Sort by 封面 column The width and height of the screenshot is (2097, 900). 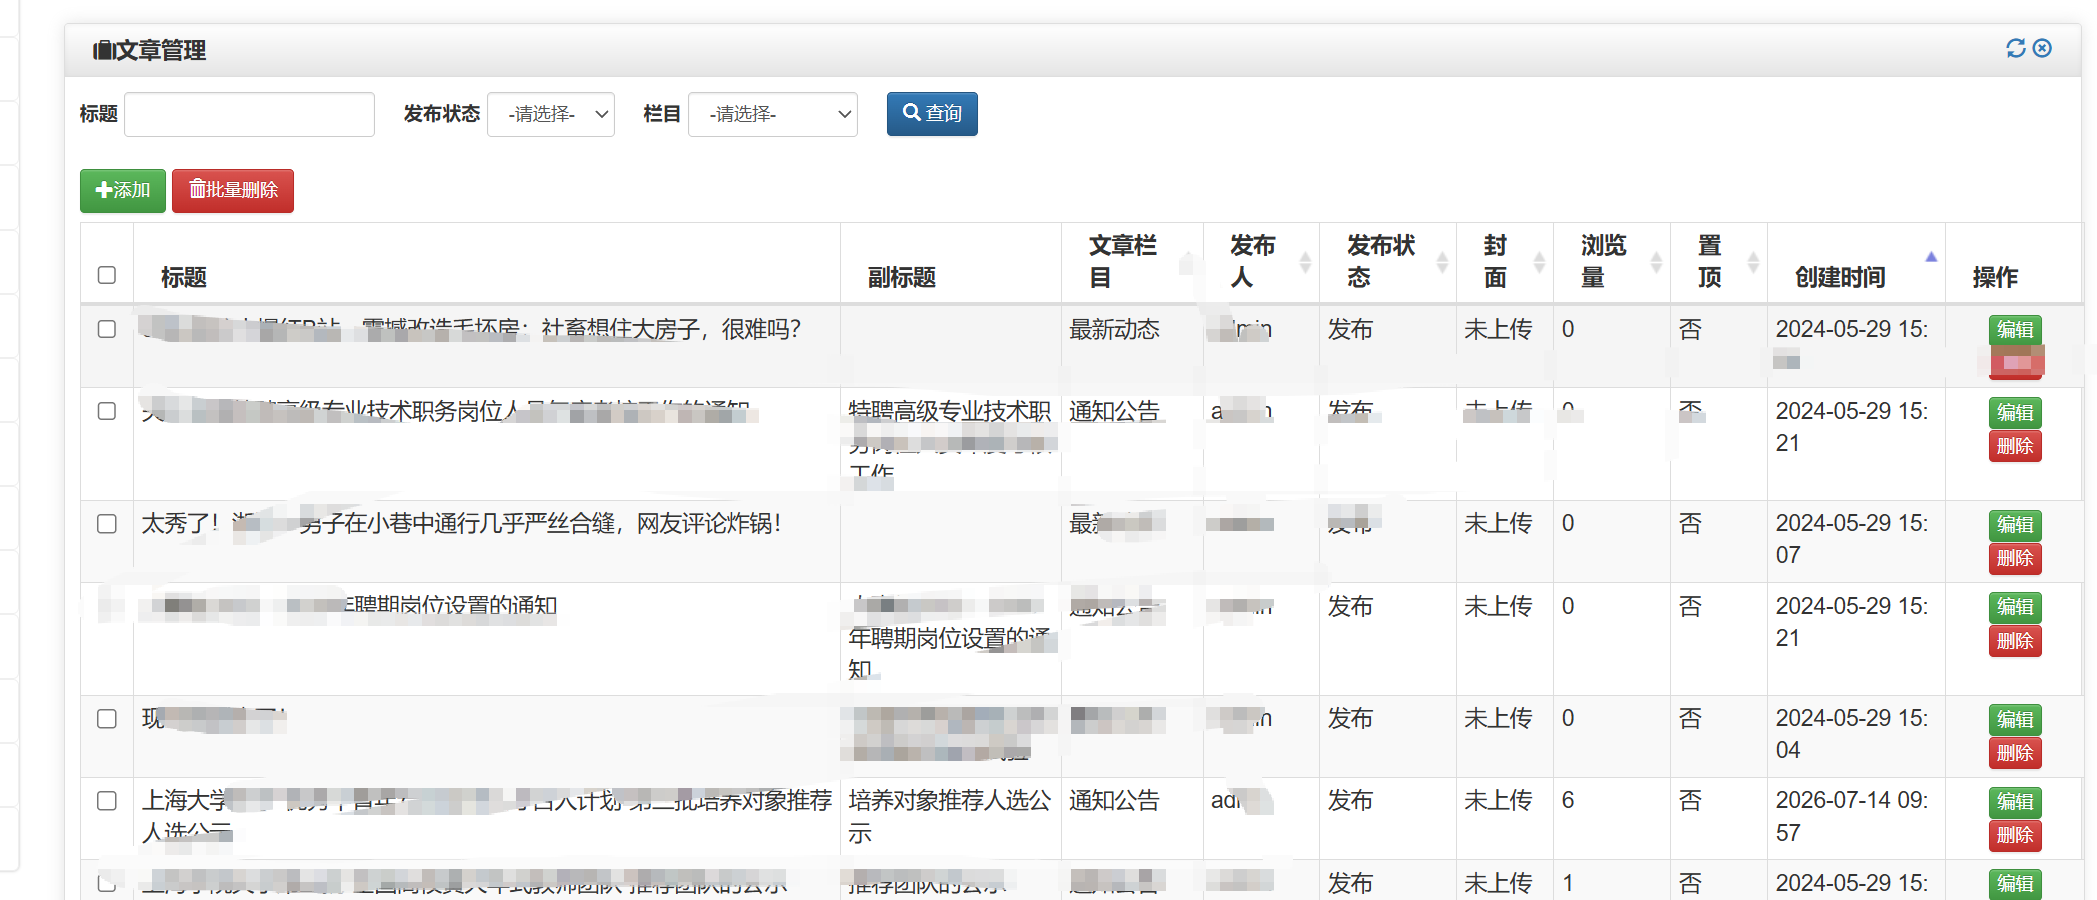click(x=1505, y=262)
